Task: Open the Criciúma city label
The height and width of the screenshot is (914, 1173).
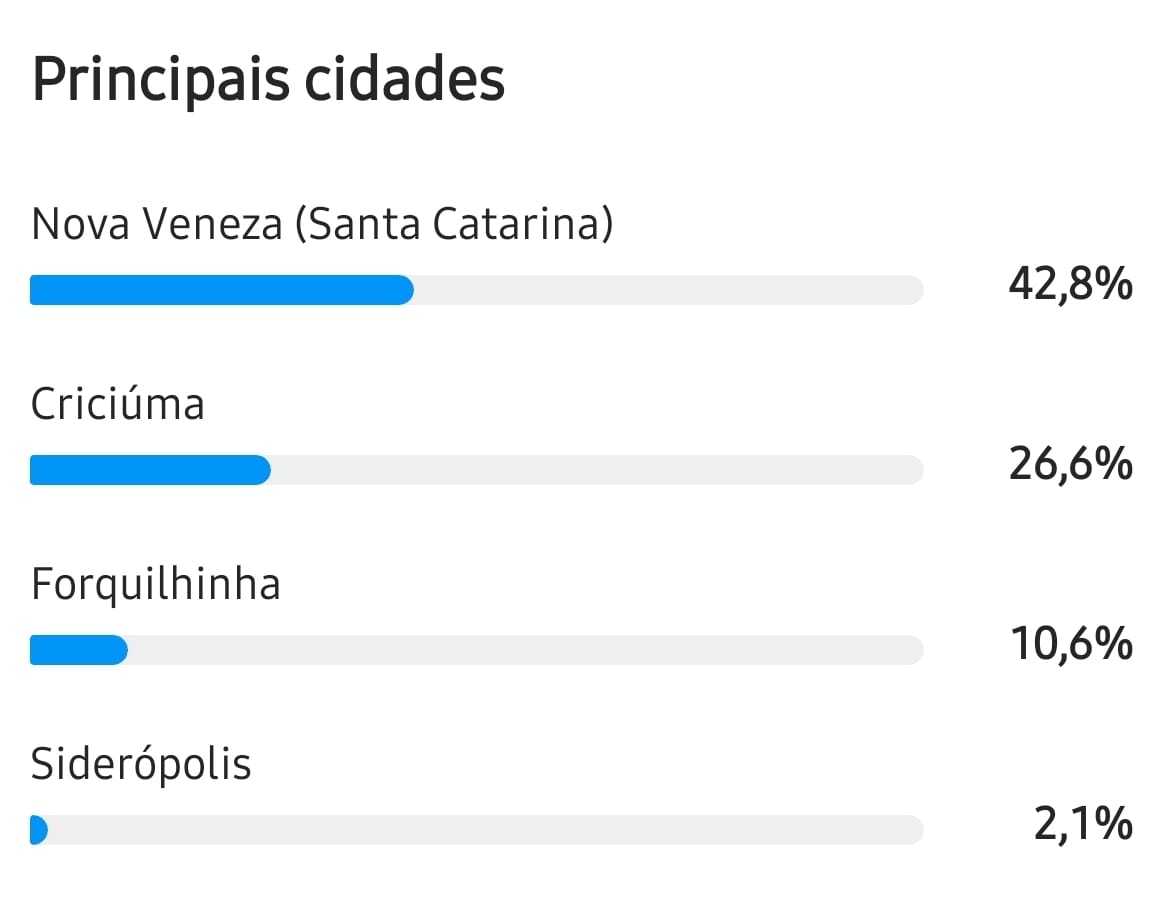Action: tap(117, 404)
